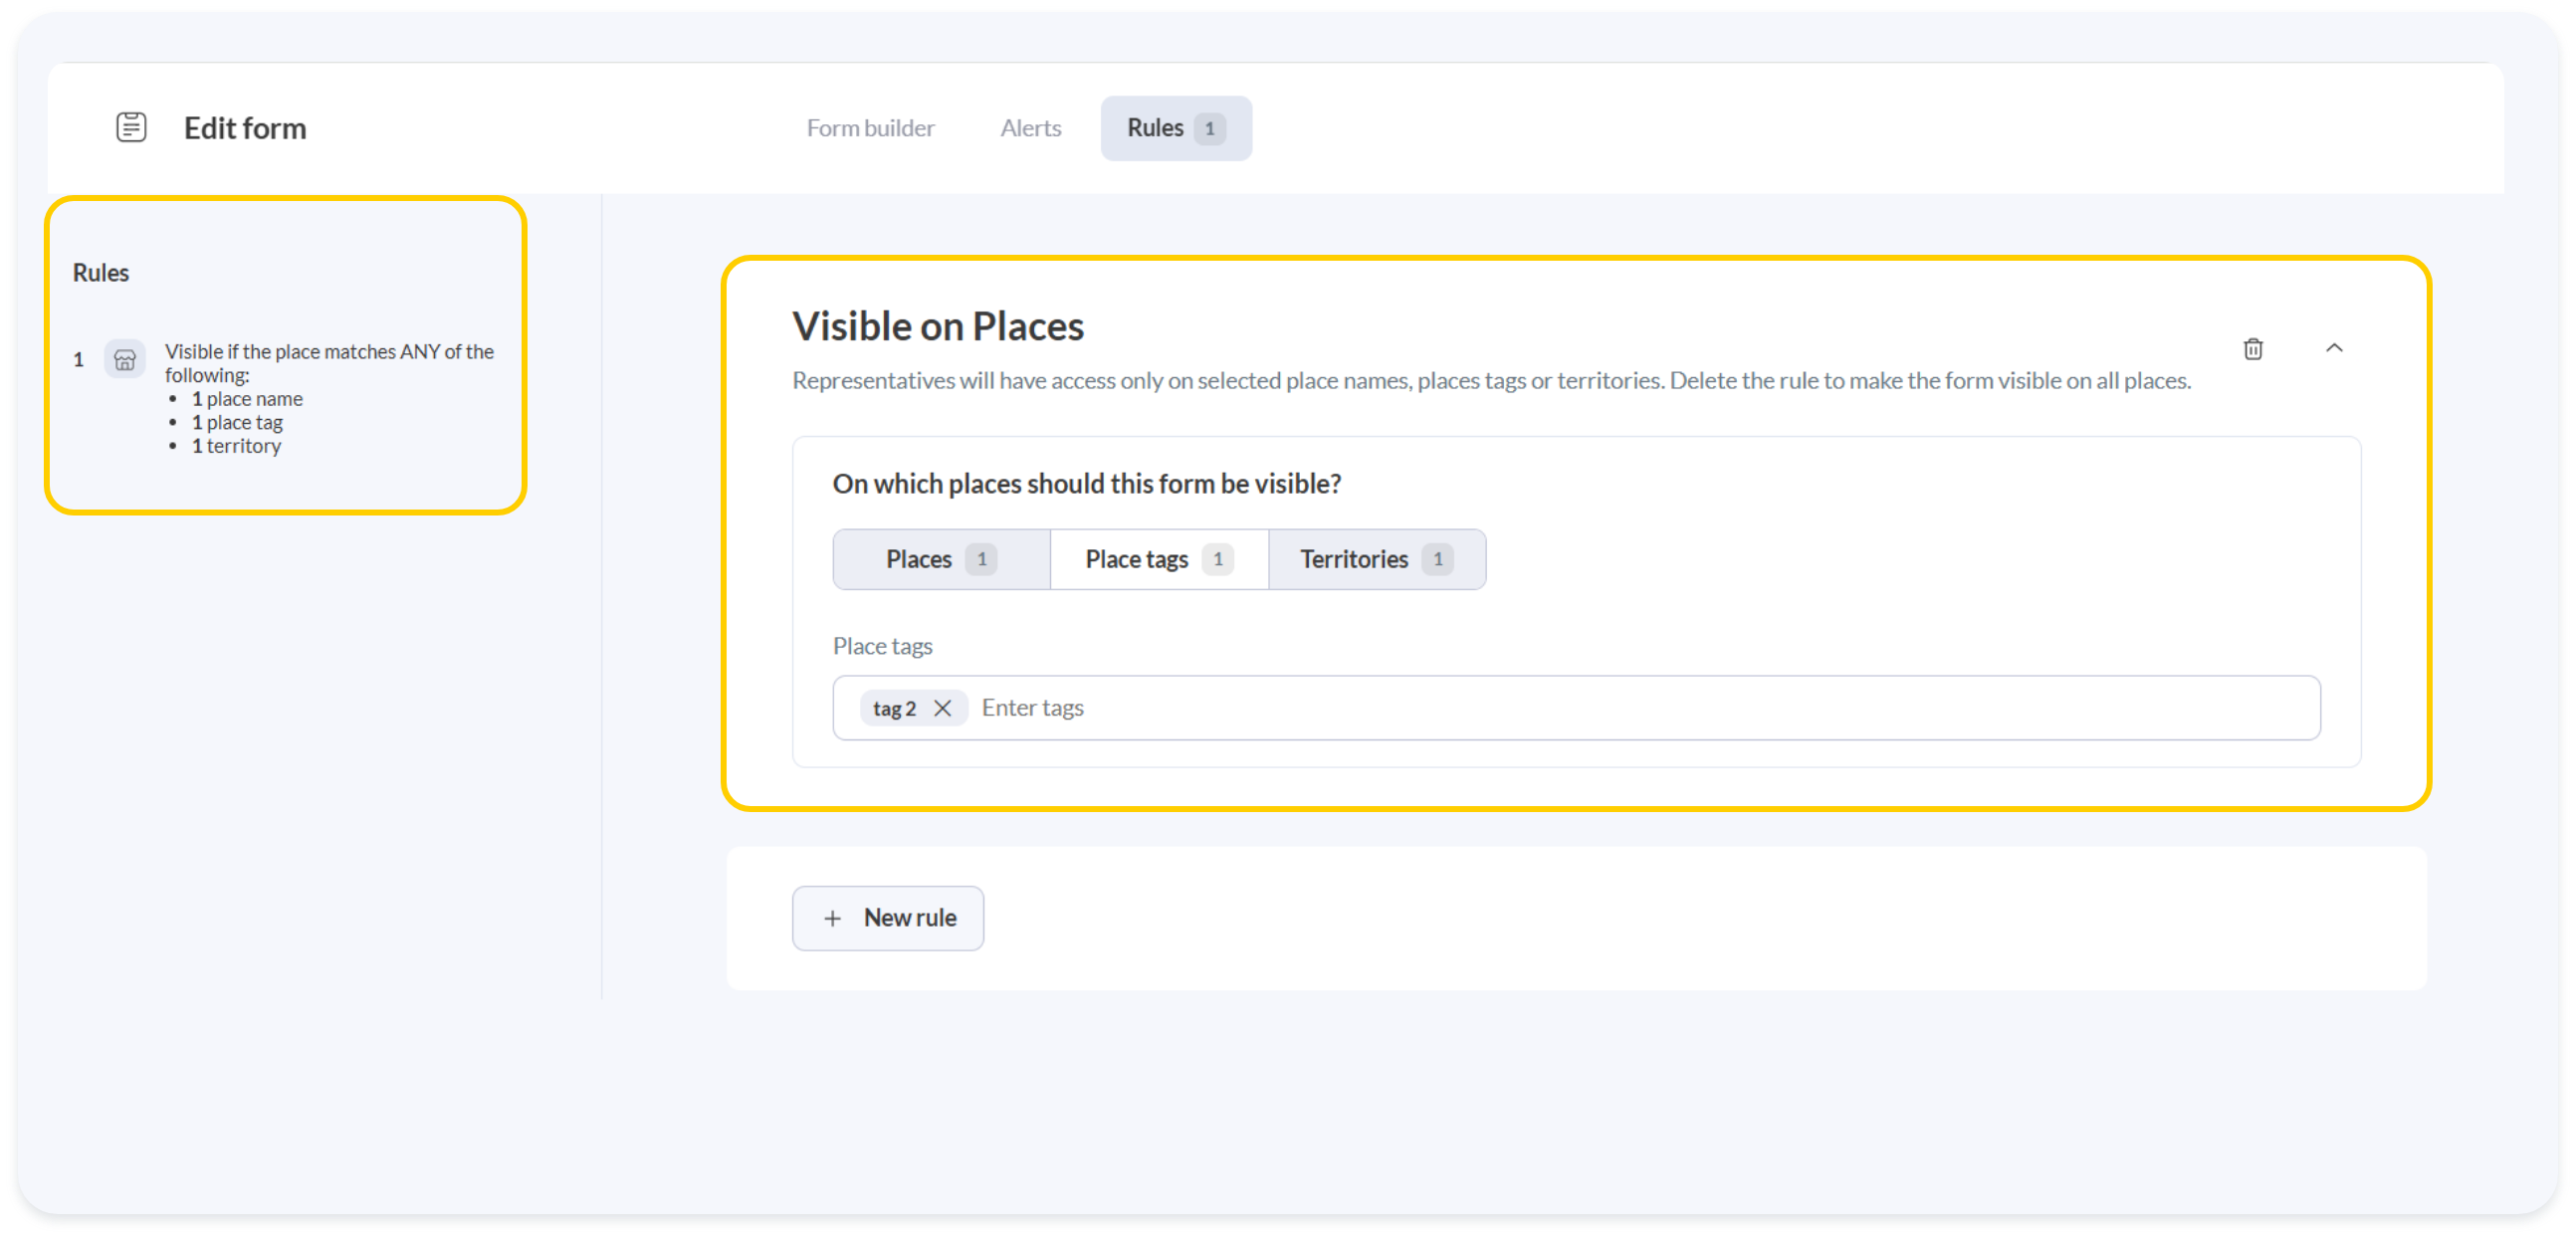Click the Territories count badge

(x=1437, y=559)
